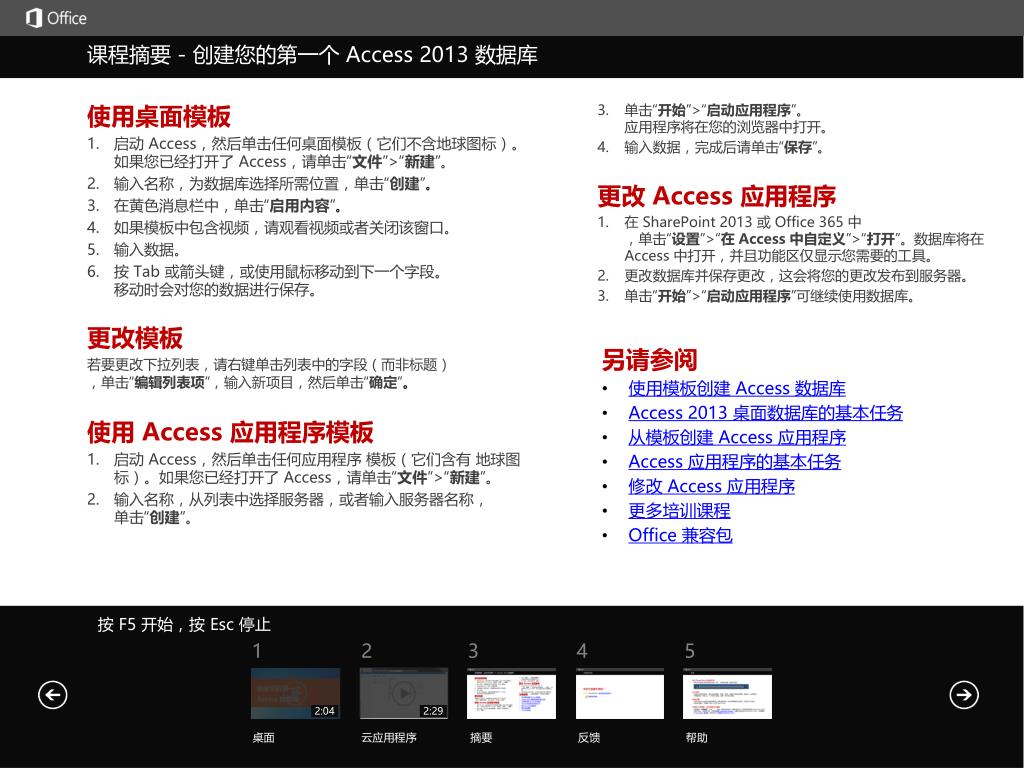Open the 更多培训课程 link

pyautogui.click(x=679, y=511)
